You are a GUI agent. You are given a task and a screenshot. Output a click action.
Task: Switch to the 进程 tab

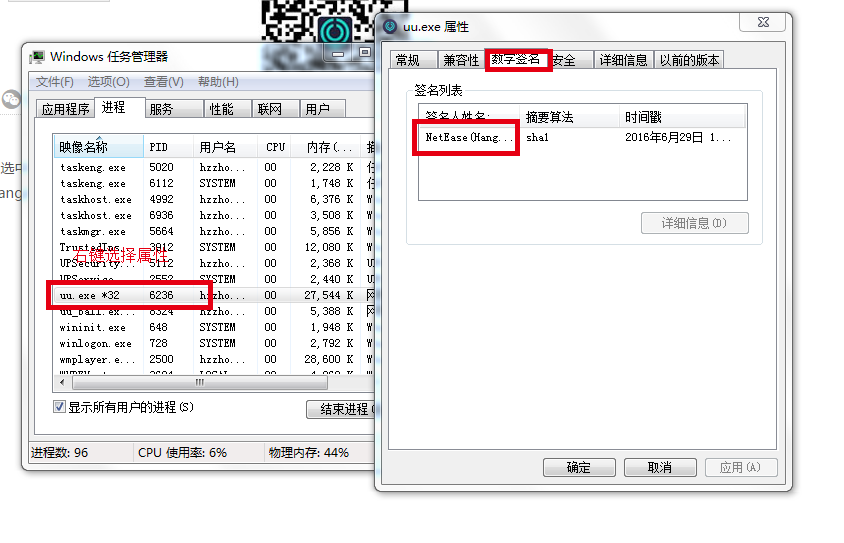pyautogui.click(x=119, y=107)
